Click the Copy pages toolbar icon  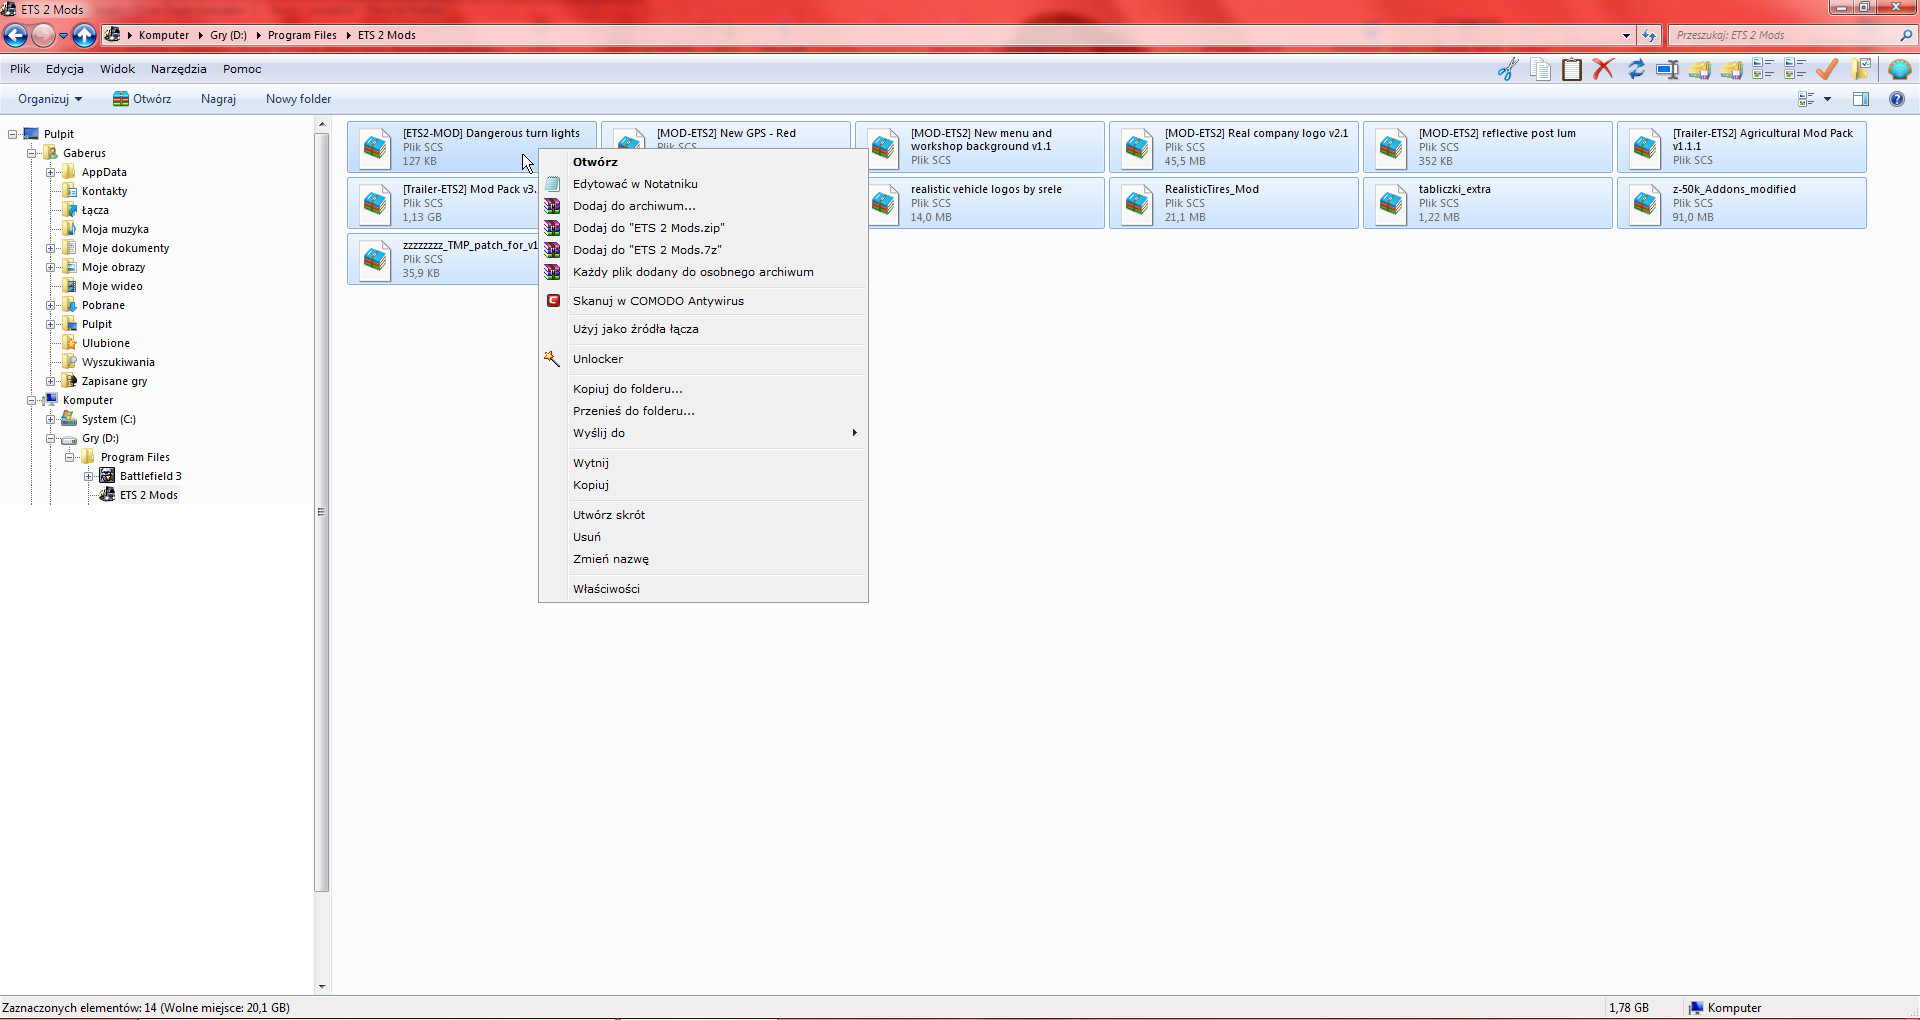pyautogui.click(x=1540, y=69)
